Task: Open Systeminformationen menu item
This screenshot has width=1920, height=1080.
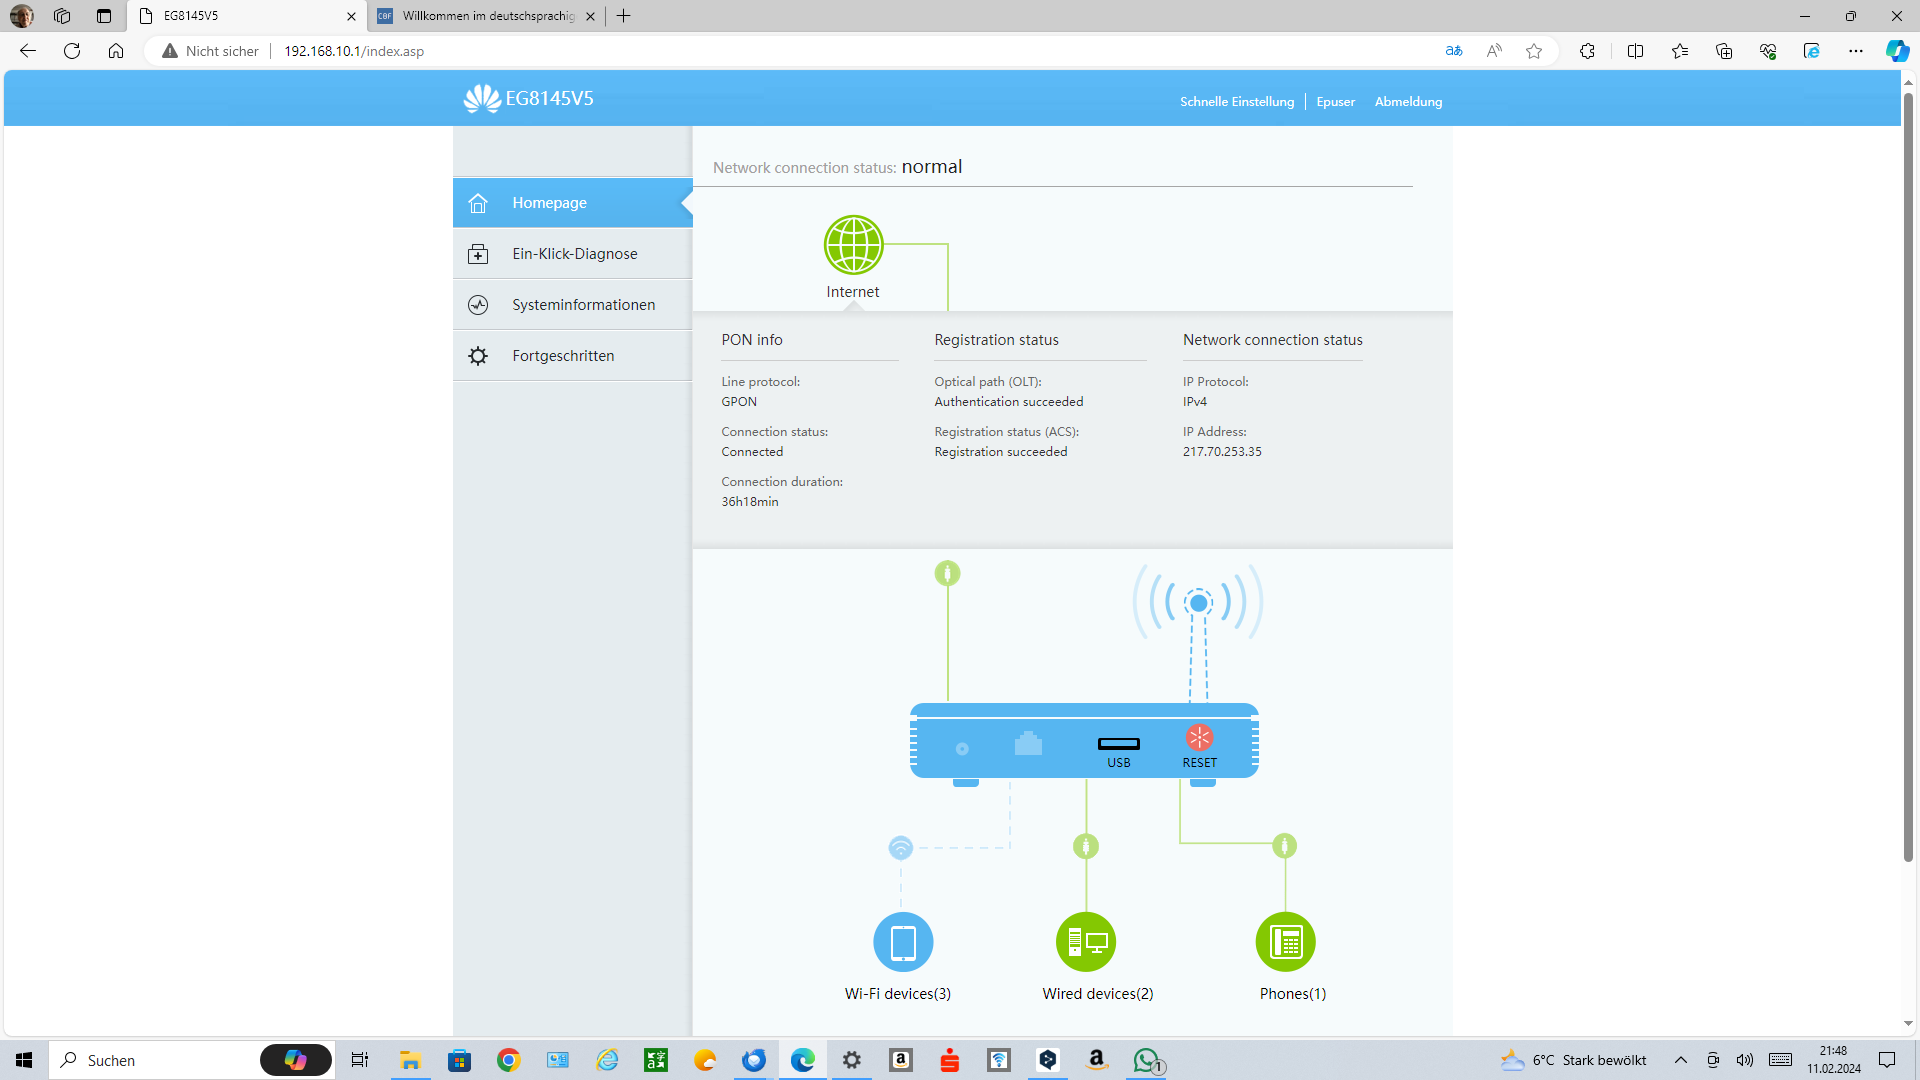Action: 583,305
